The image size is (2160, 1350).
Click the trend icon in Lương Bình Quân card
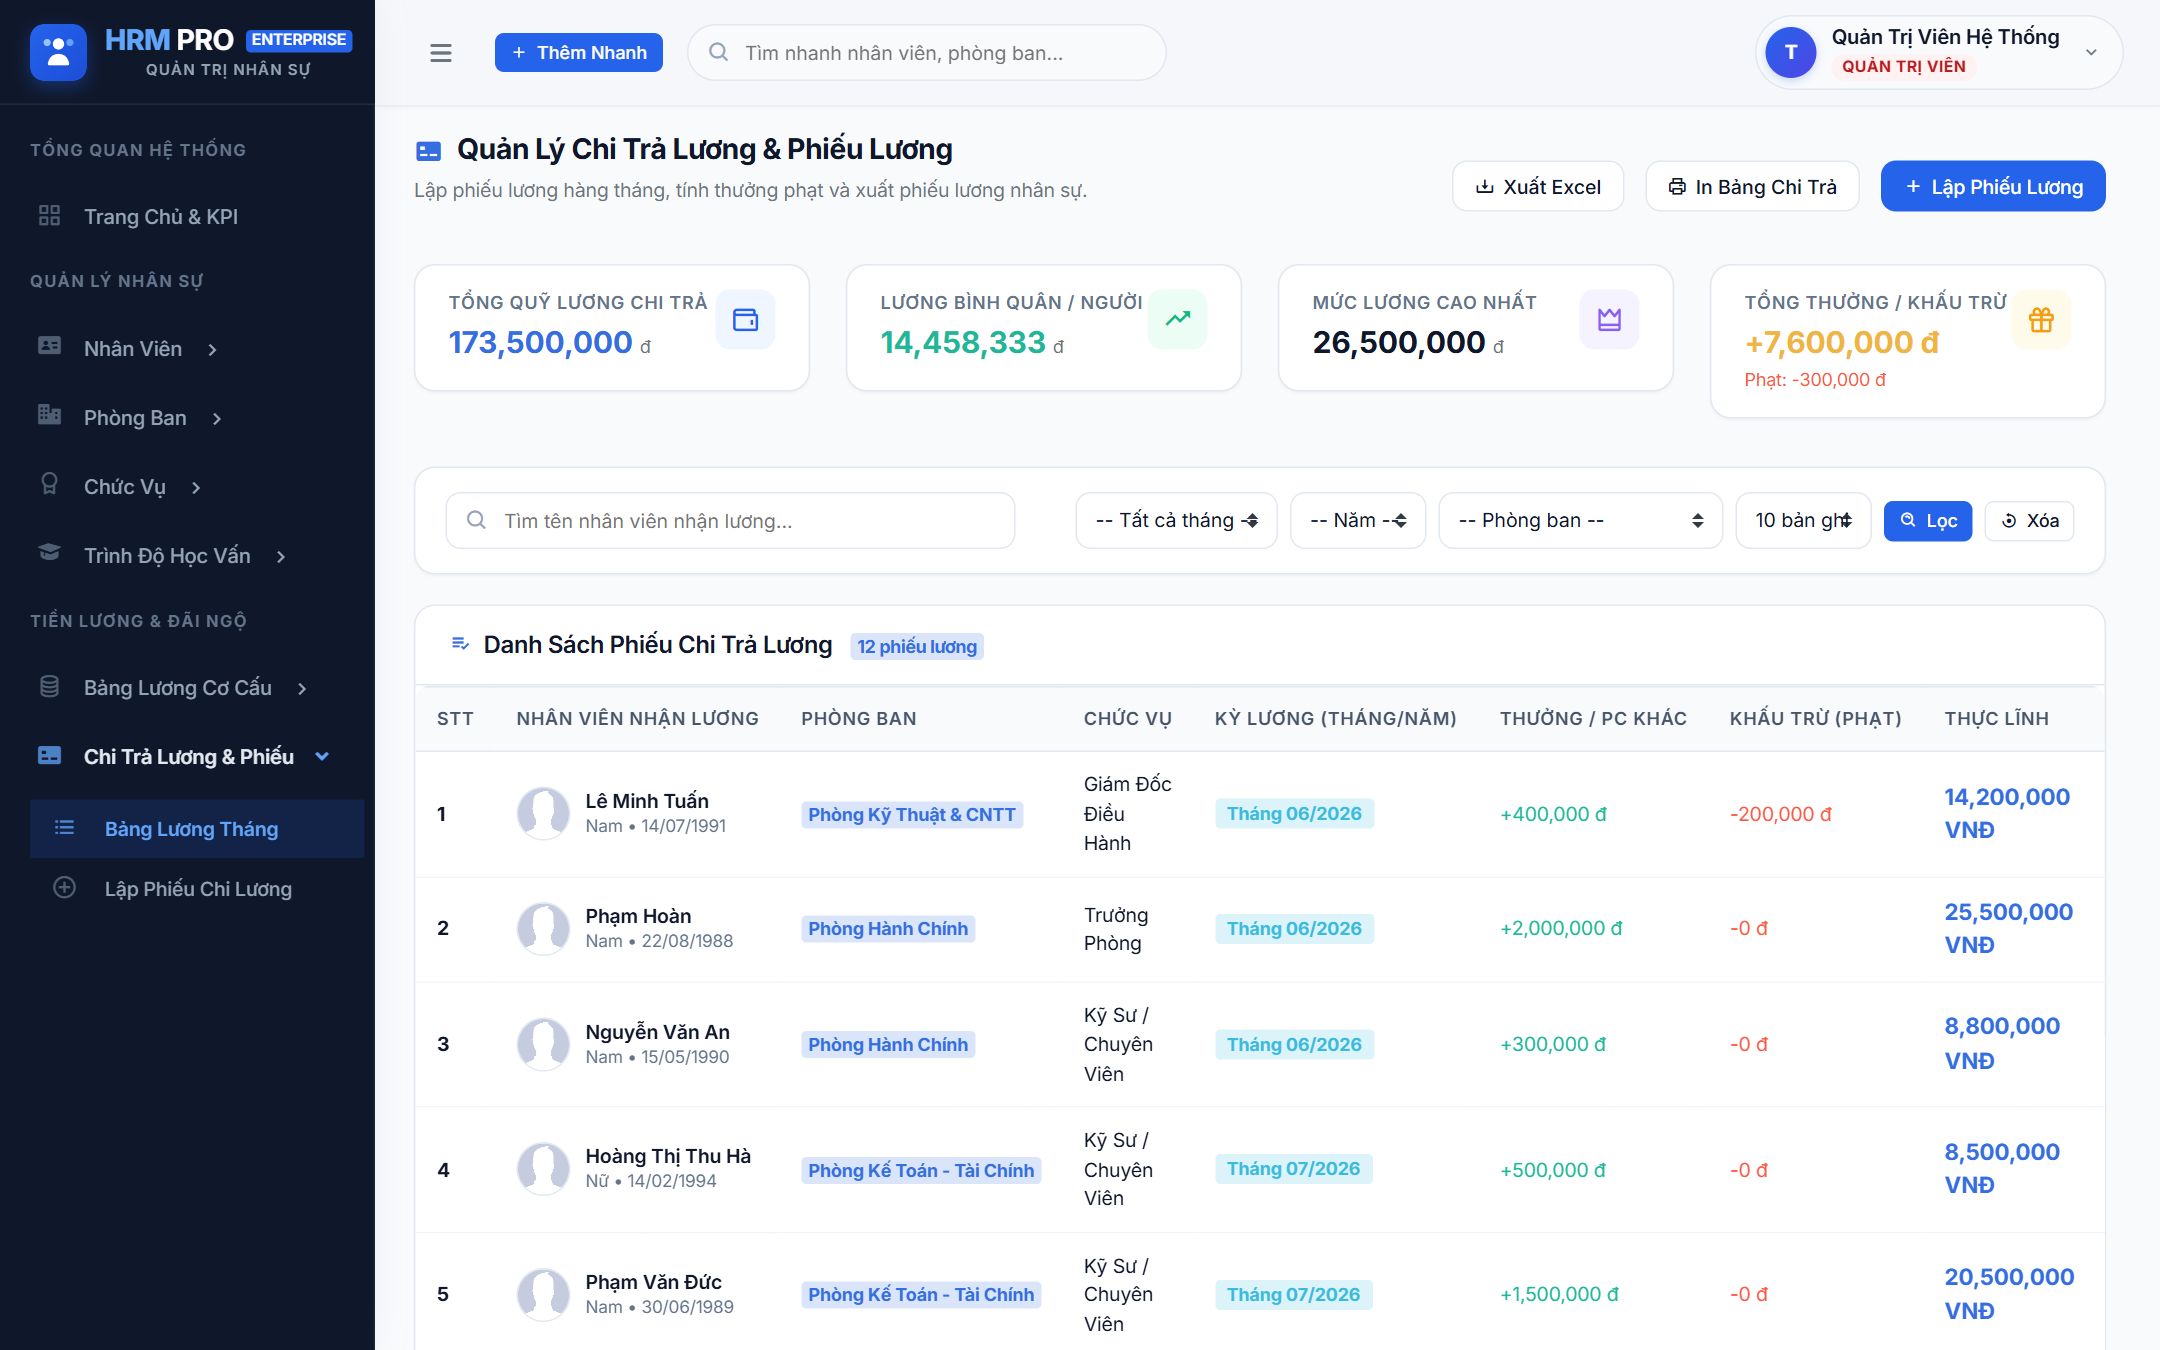(x=1178, y=320)
